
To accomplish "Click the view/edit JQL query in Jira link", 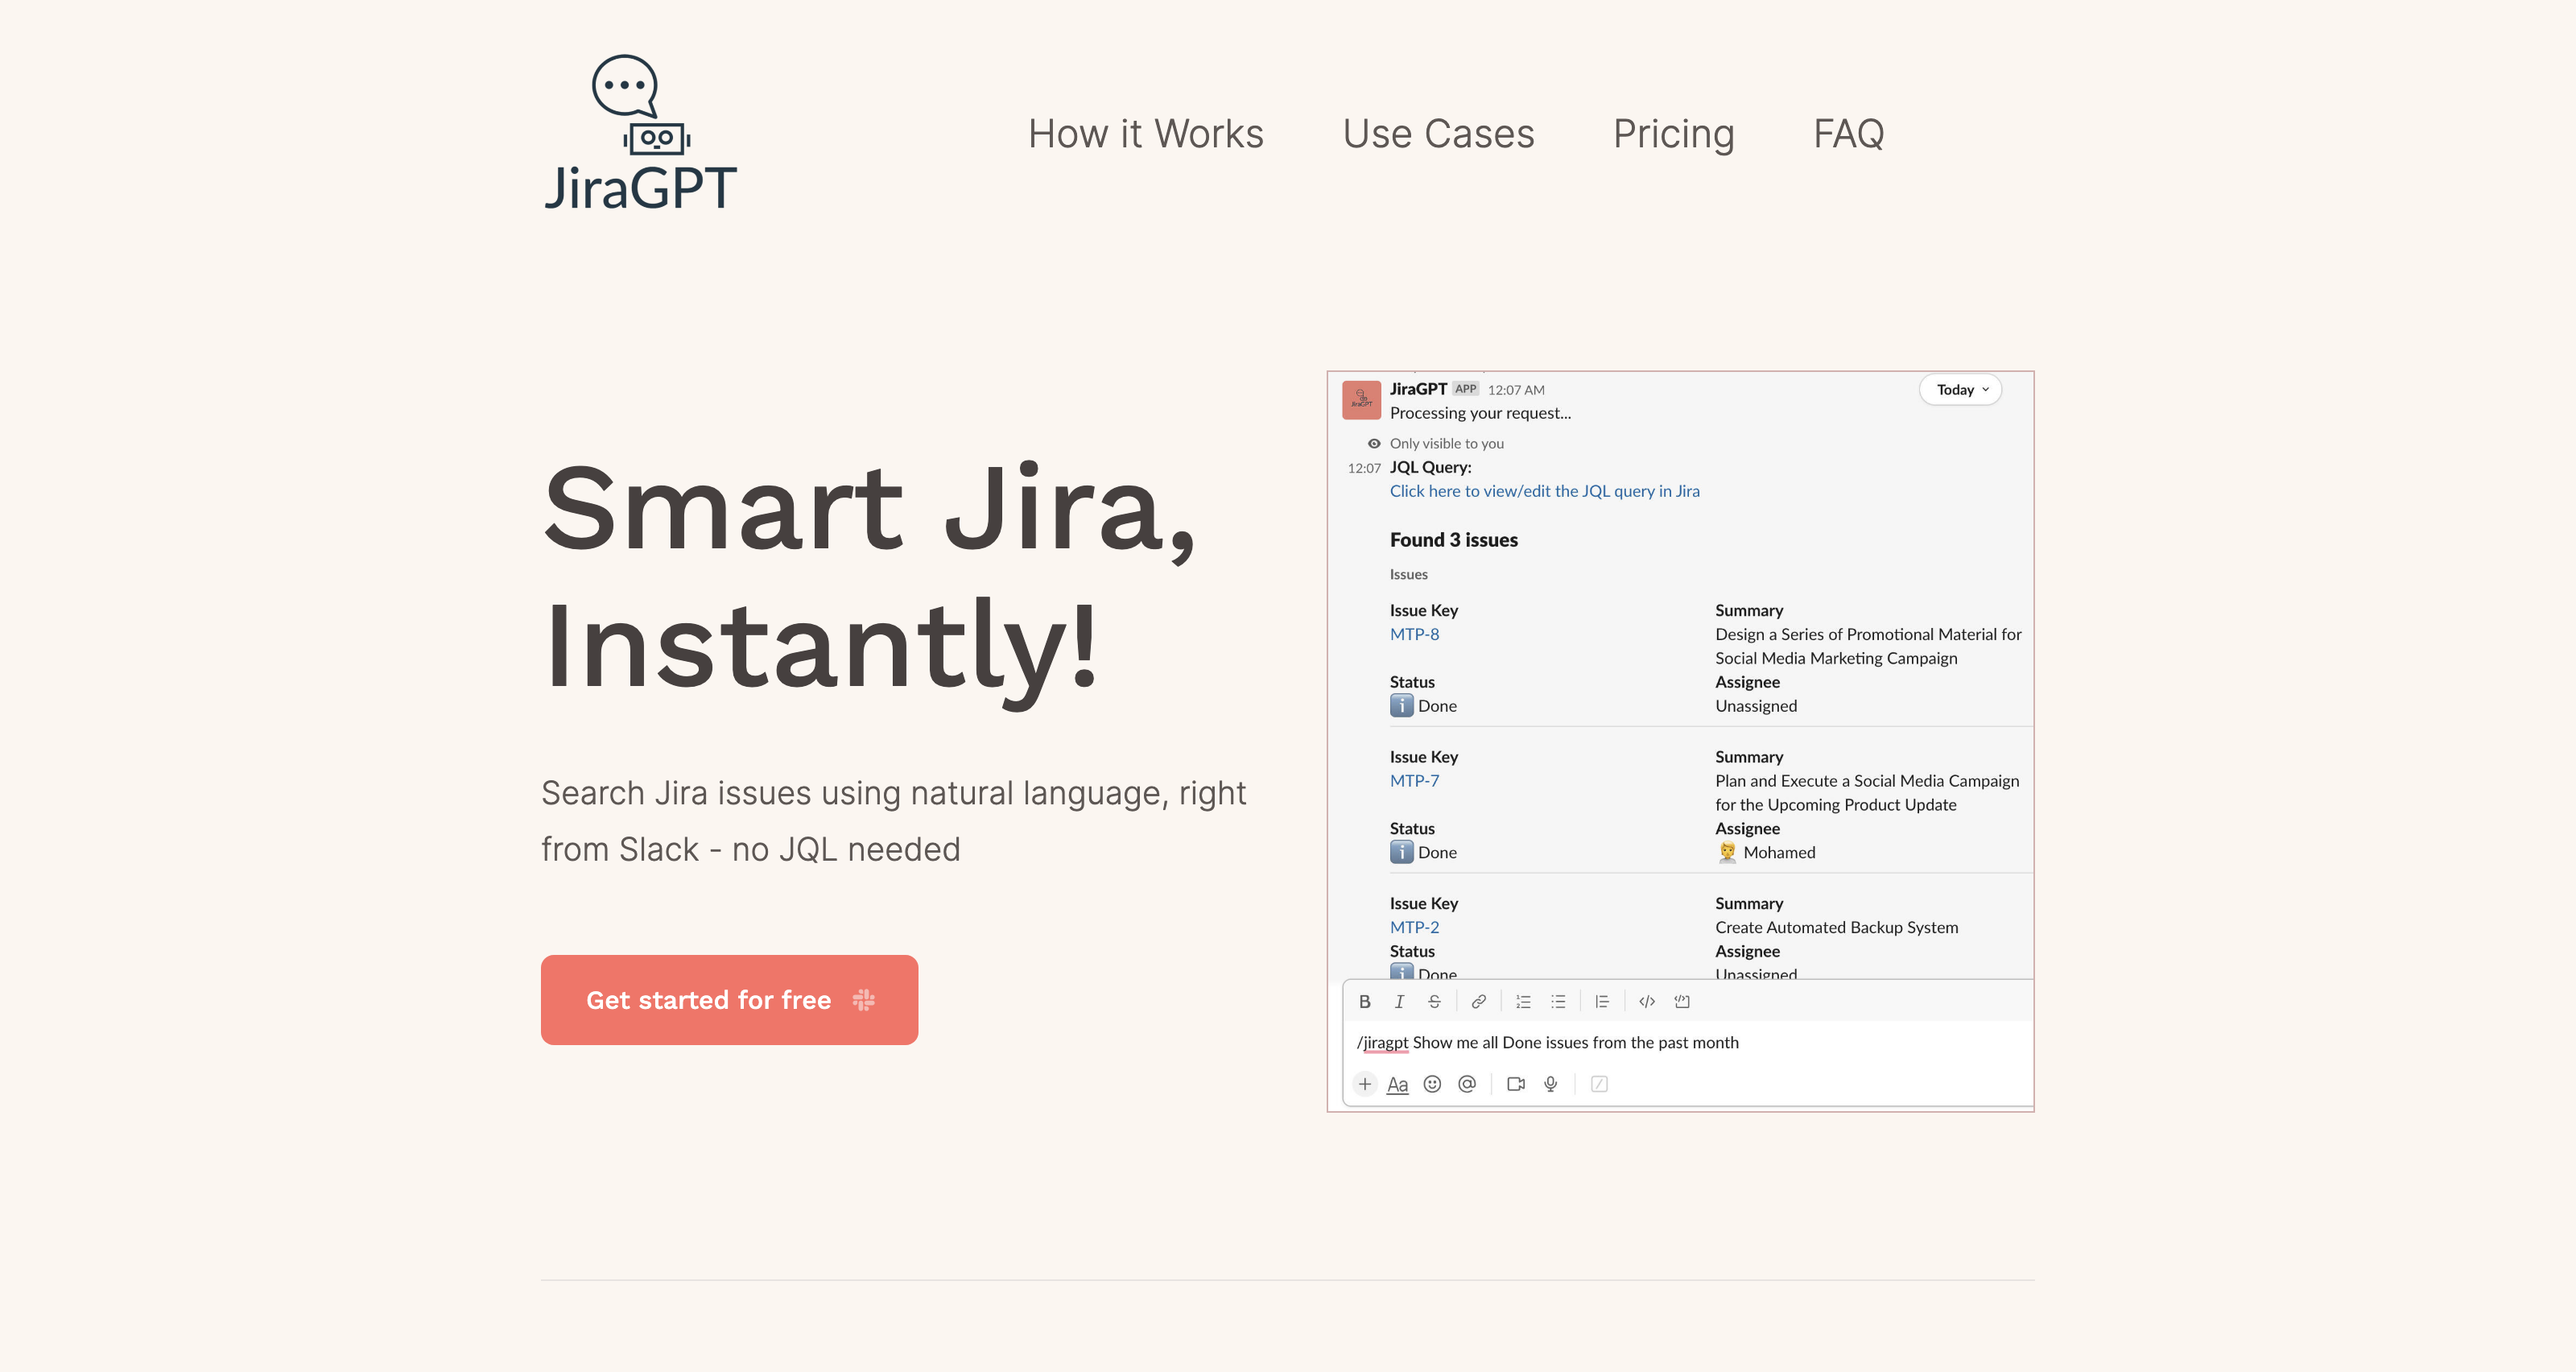I will [1544, 491].
